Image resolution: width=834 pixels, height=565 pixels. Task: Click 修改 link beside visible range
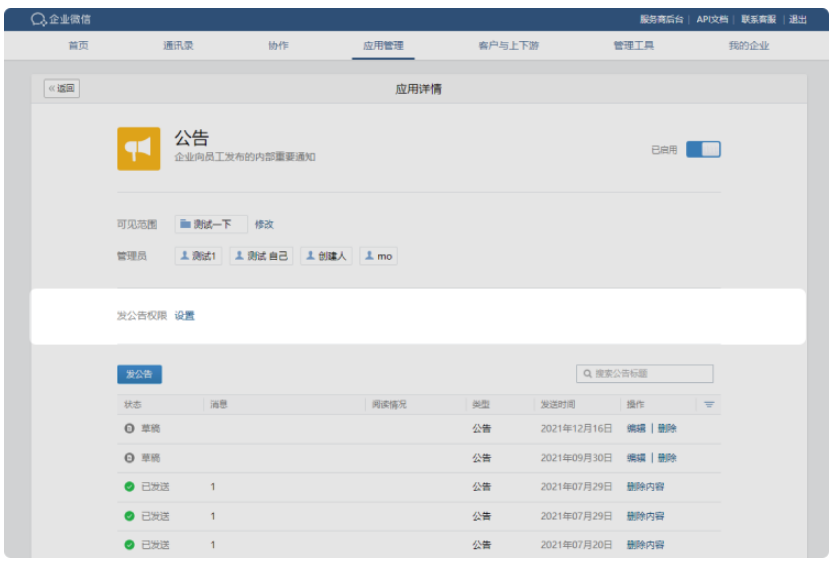tap(264, 224)
